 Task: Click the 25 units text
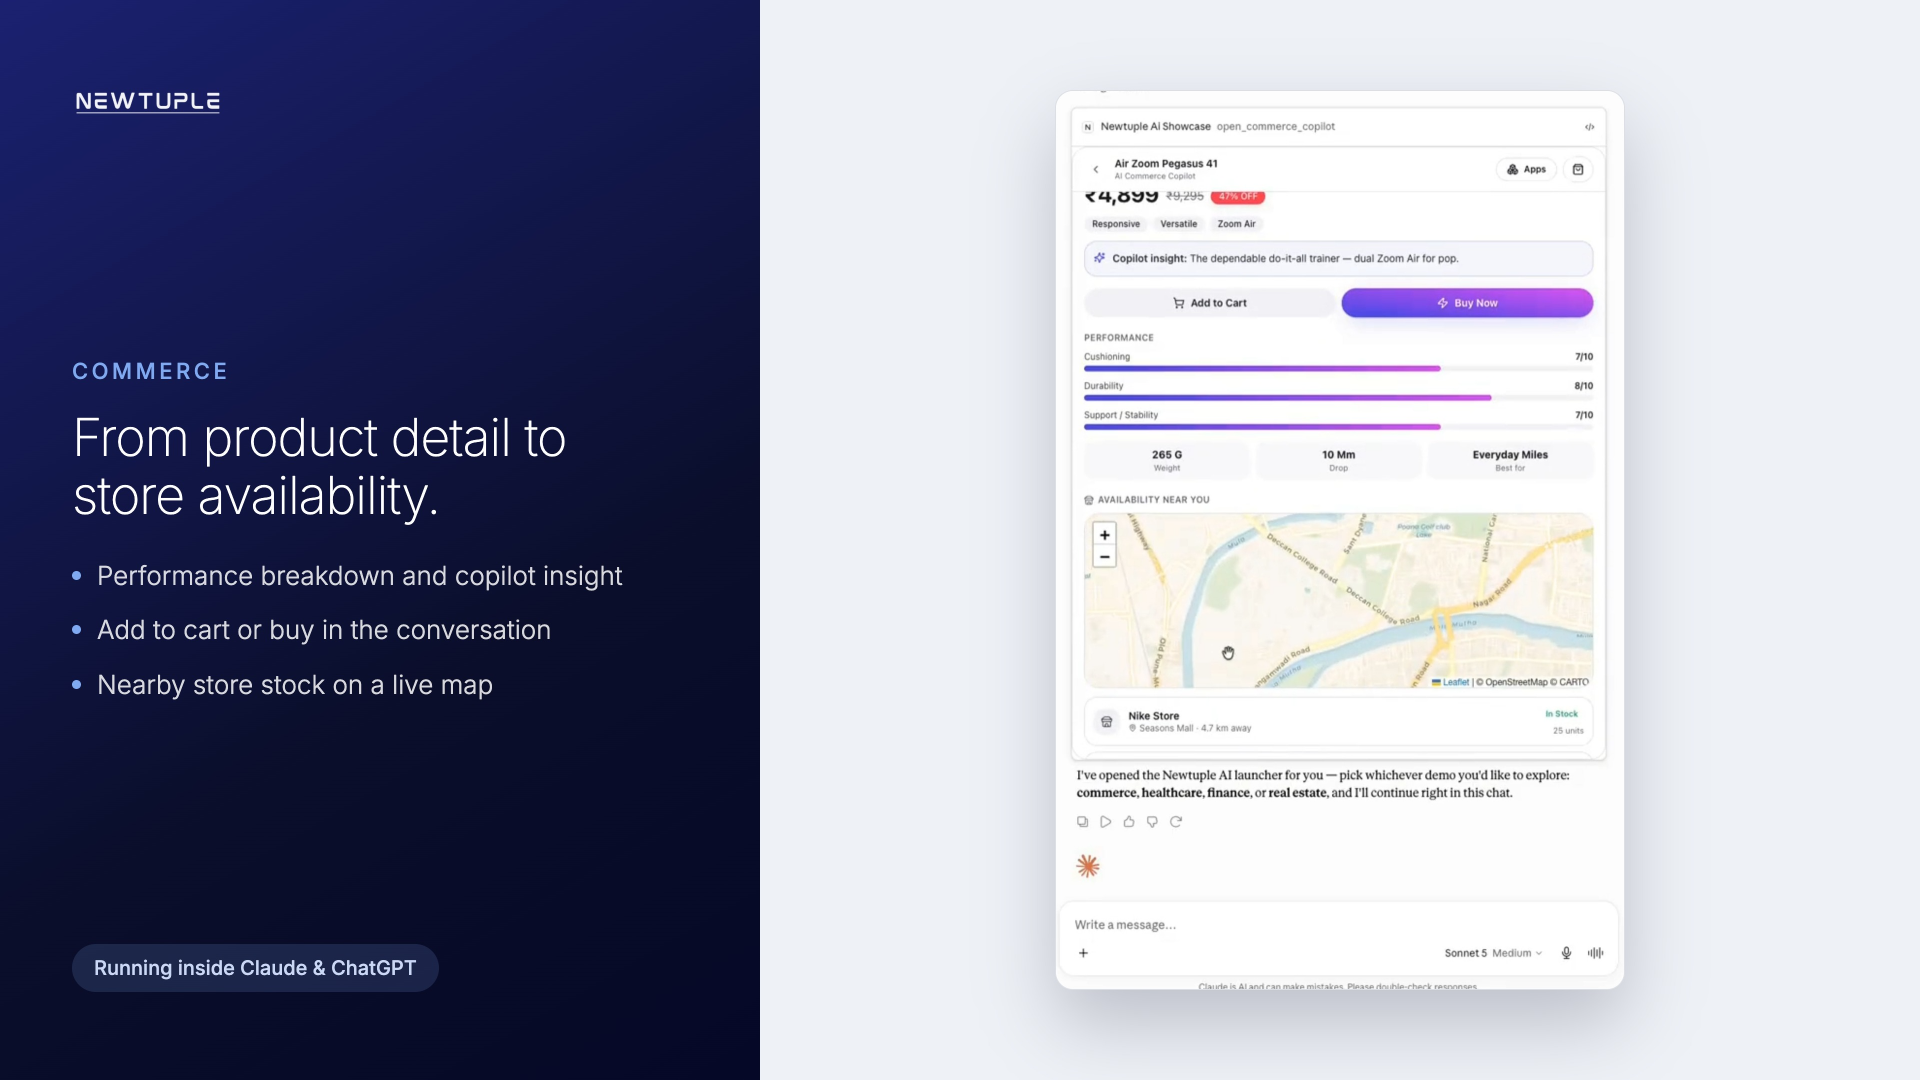tap(1568, 731)
